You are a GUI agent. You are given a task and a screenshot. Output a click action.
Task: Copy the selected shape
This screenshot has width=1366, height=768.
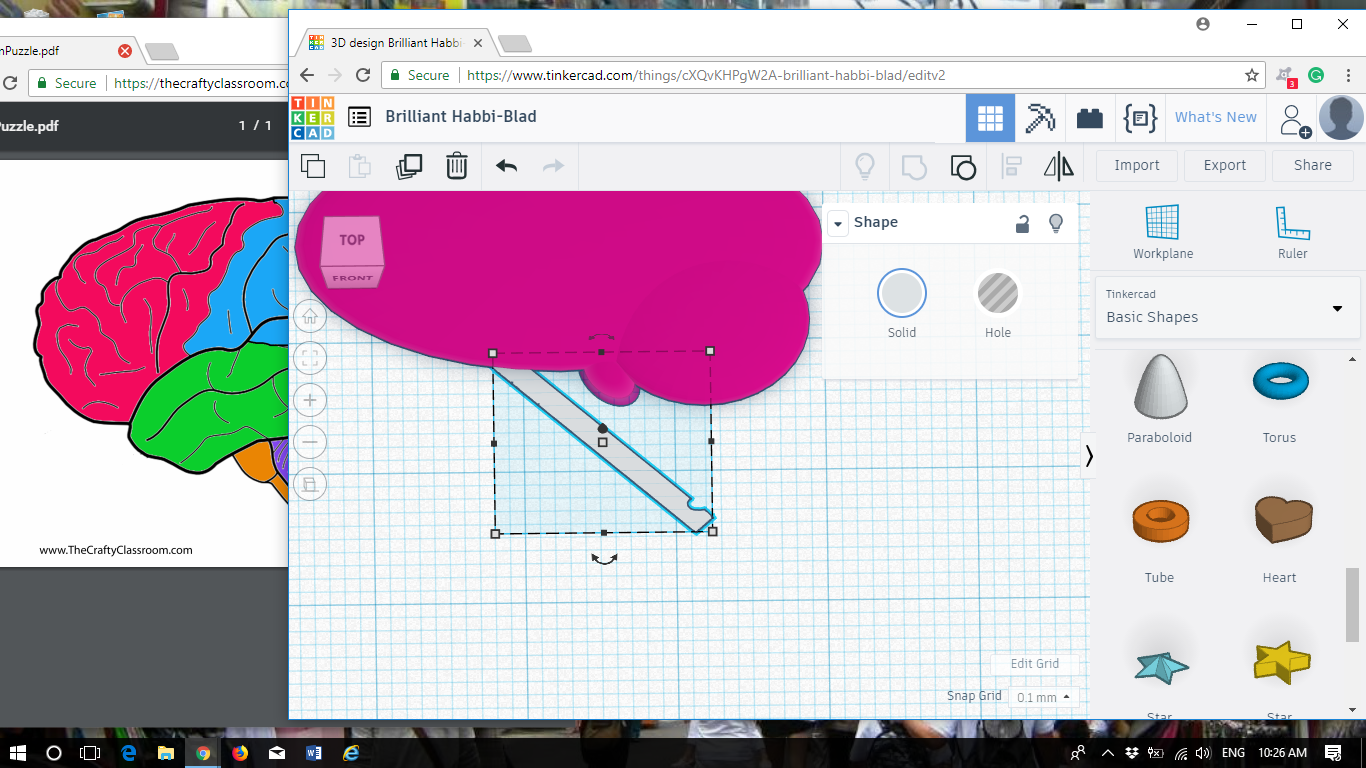(313, 166)
